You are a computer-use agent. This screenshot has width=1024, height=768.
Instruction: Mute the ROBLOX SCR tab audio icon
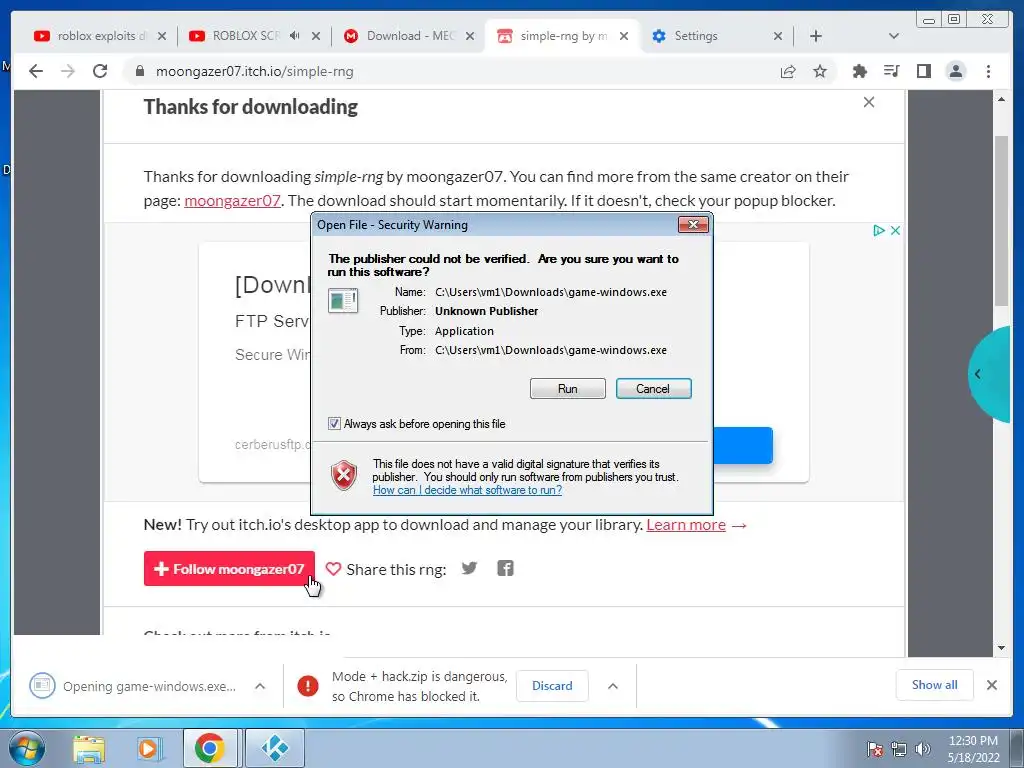[295, 36]
